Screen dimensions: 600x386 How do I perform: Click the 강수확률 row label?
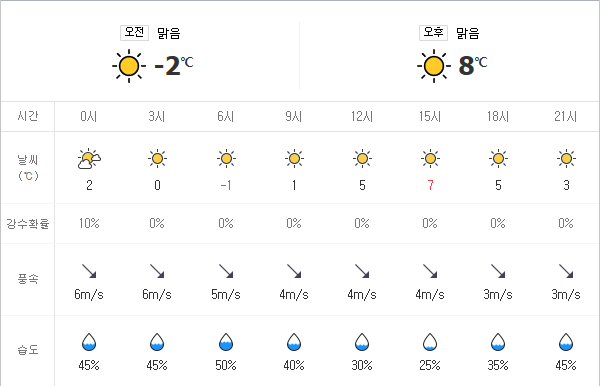[28, 223]
